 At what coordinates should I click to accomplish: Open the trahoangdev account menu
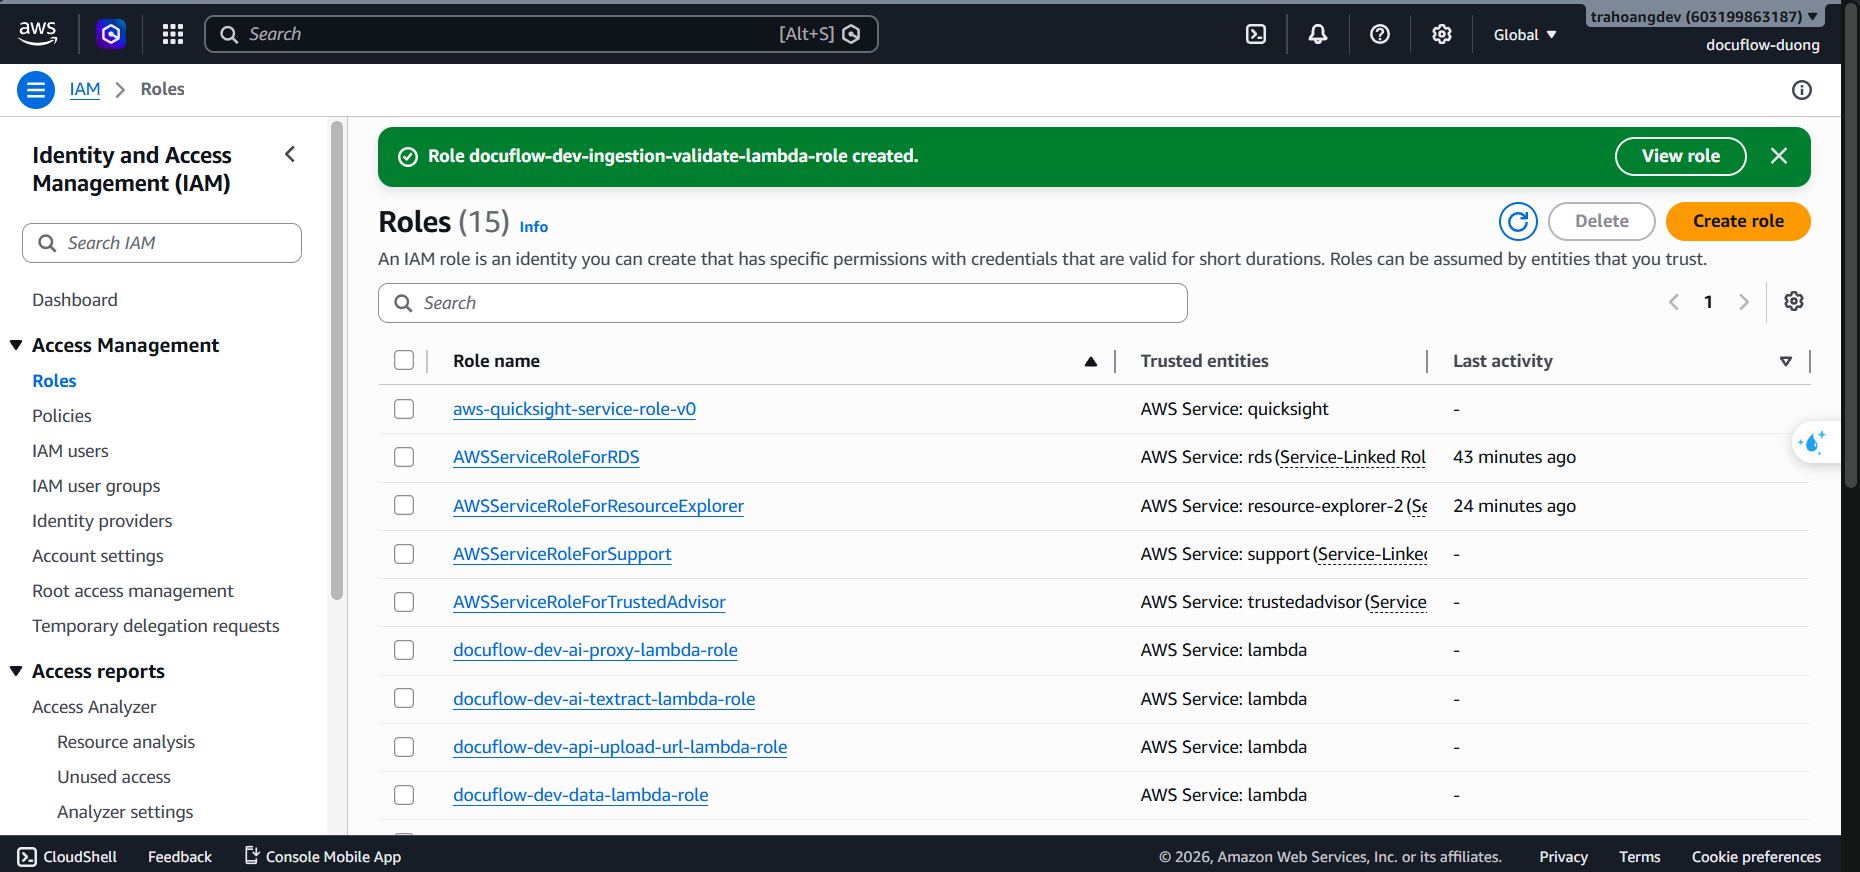click(x=1704, y=17)
